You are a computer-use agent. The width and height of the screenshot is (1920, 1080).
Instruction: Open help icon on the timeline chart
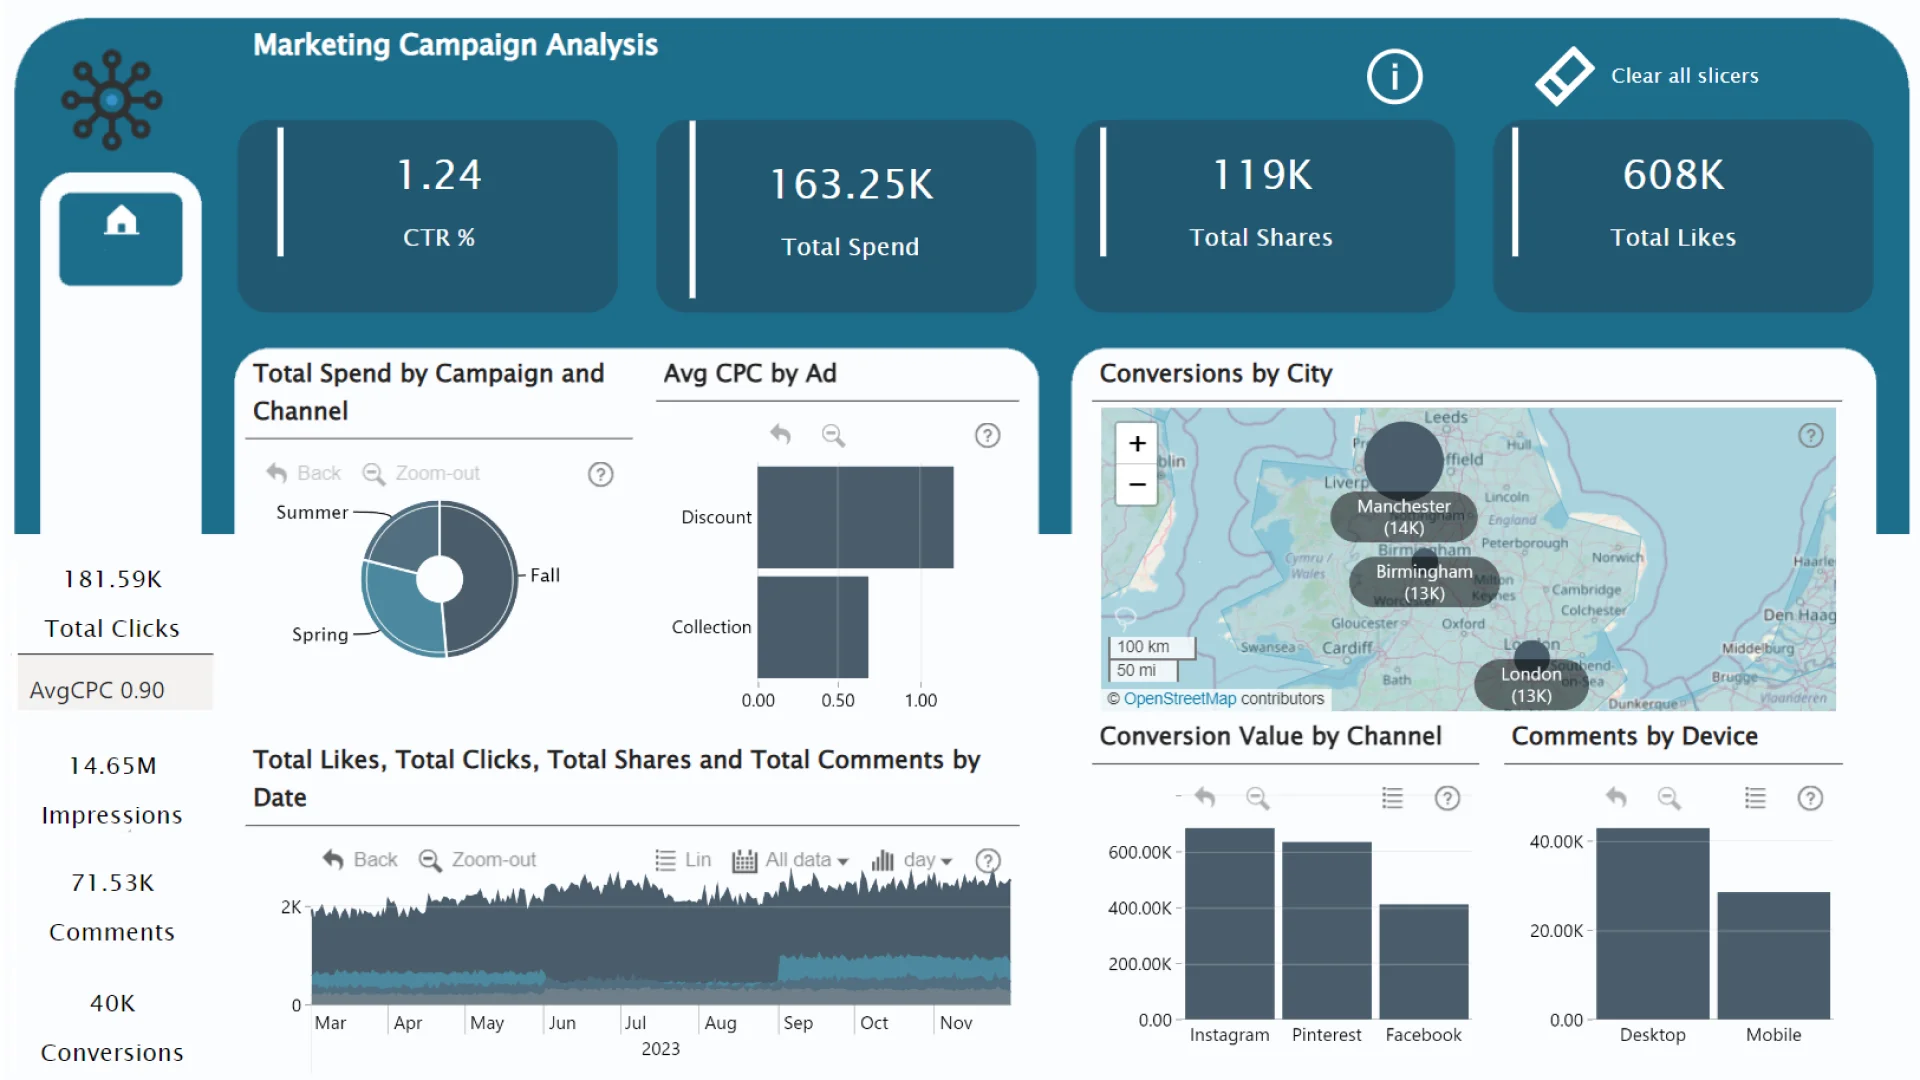click(987, 860)
